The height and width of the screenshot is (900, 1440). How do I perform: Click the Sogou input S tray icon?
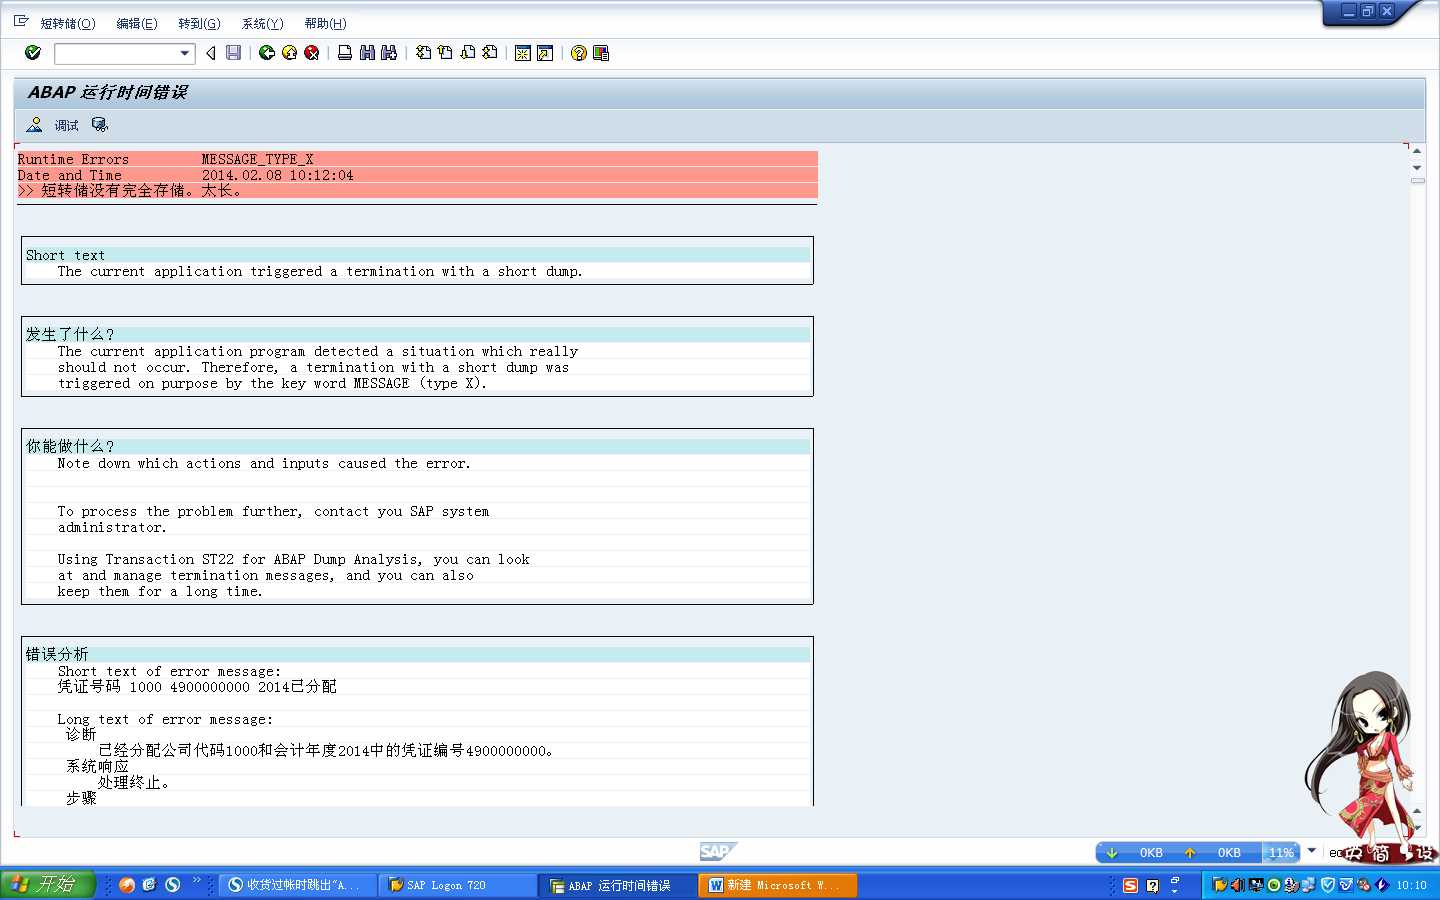(x=1130, y=885)
